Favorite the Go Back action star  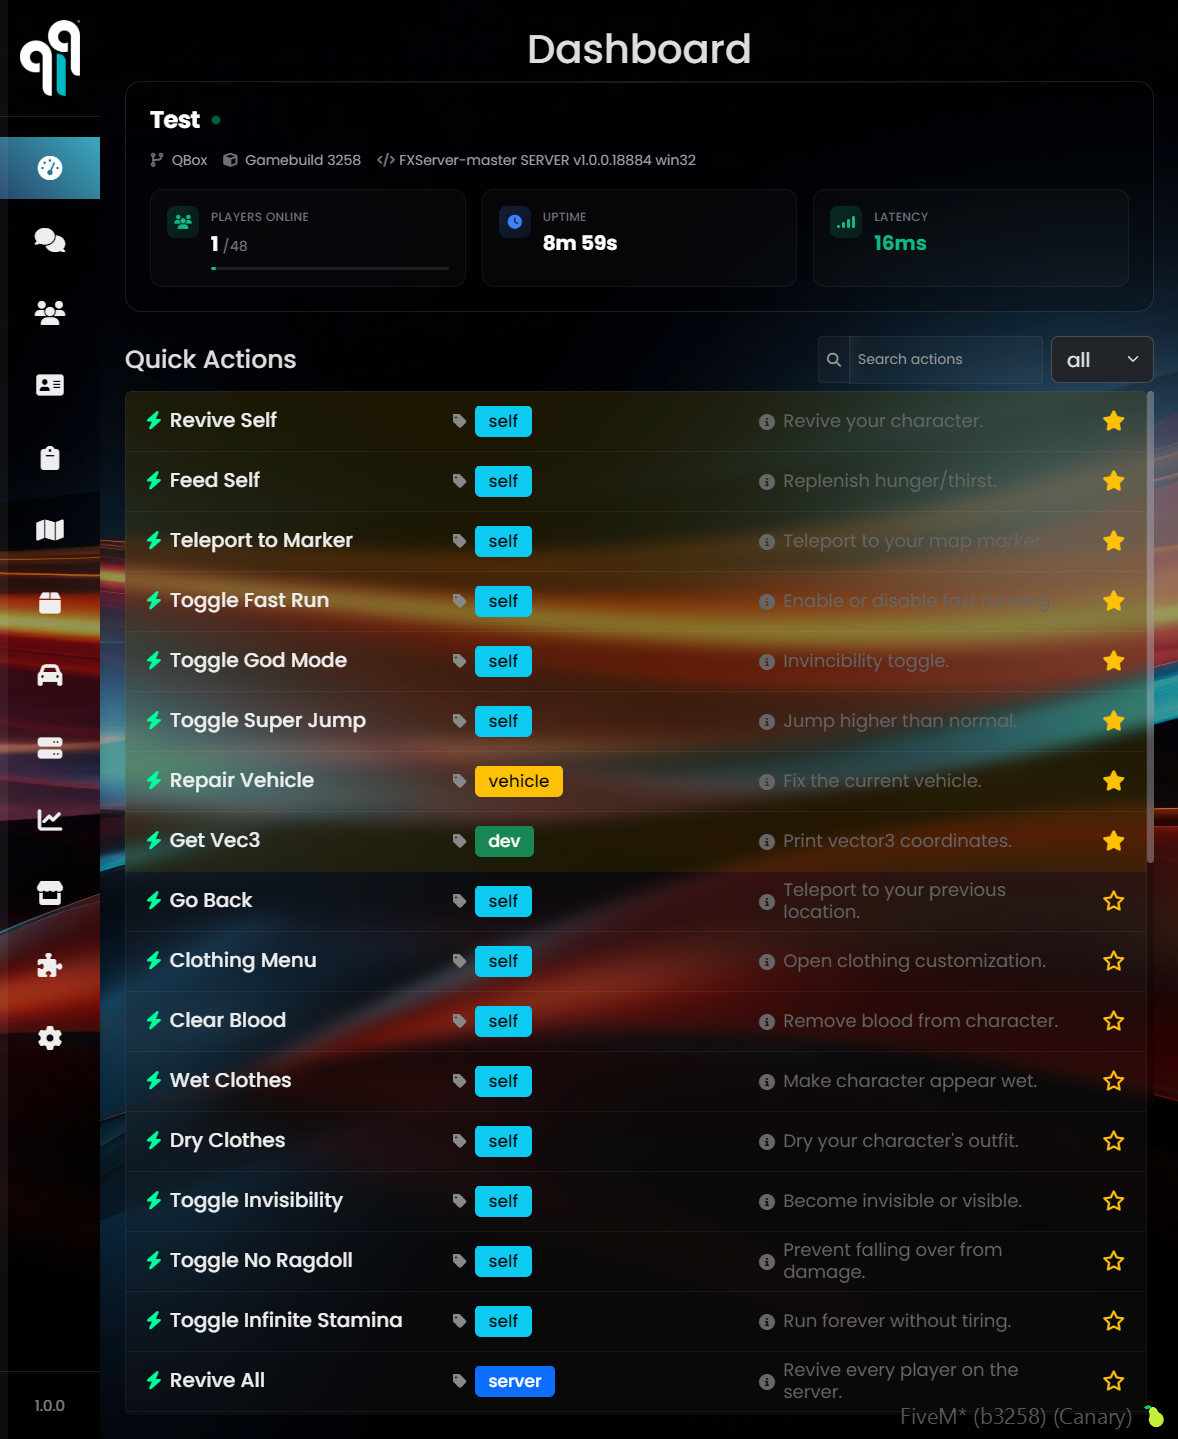click(x=1113, y=901)
